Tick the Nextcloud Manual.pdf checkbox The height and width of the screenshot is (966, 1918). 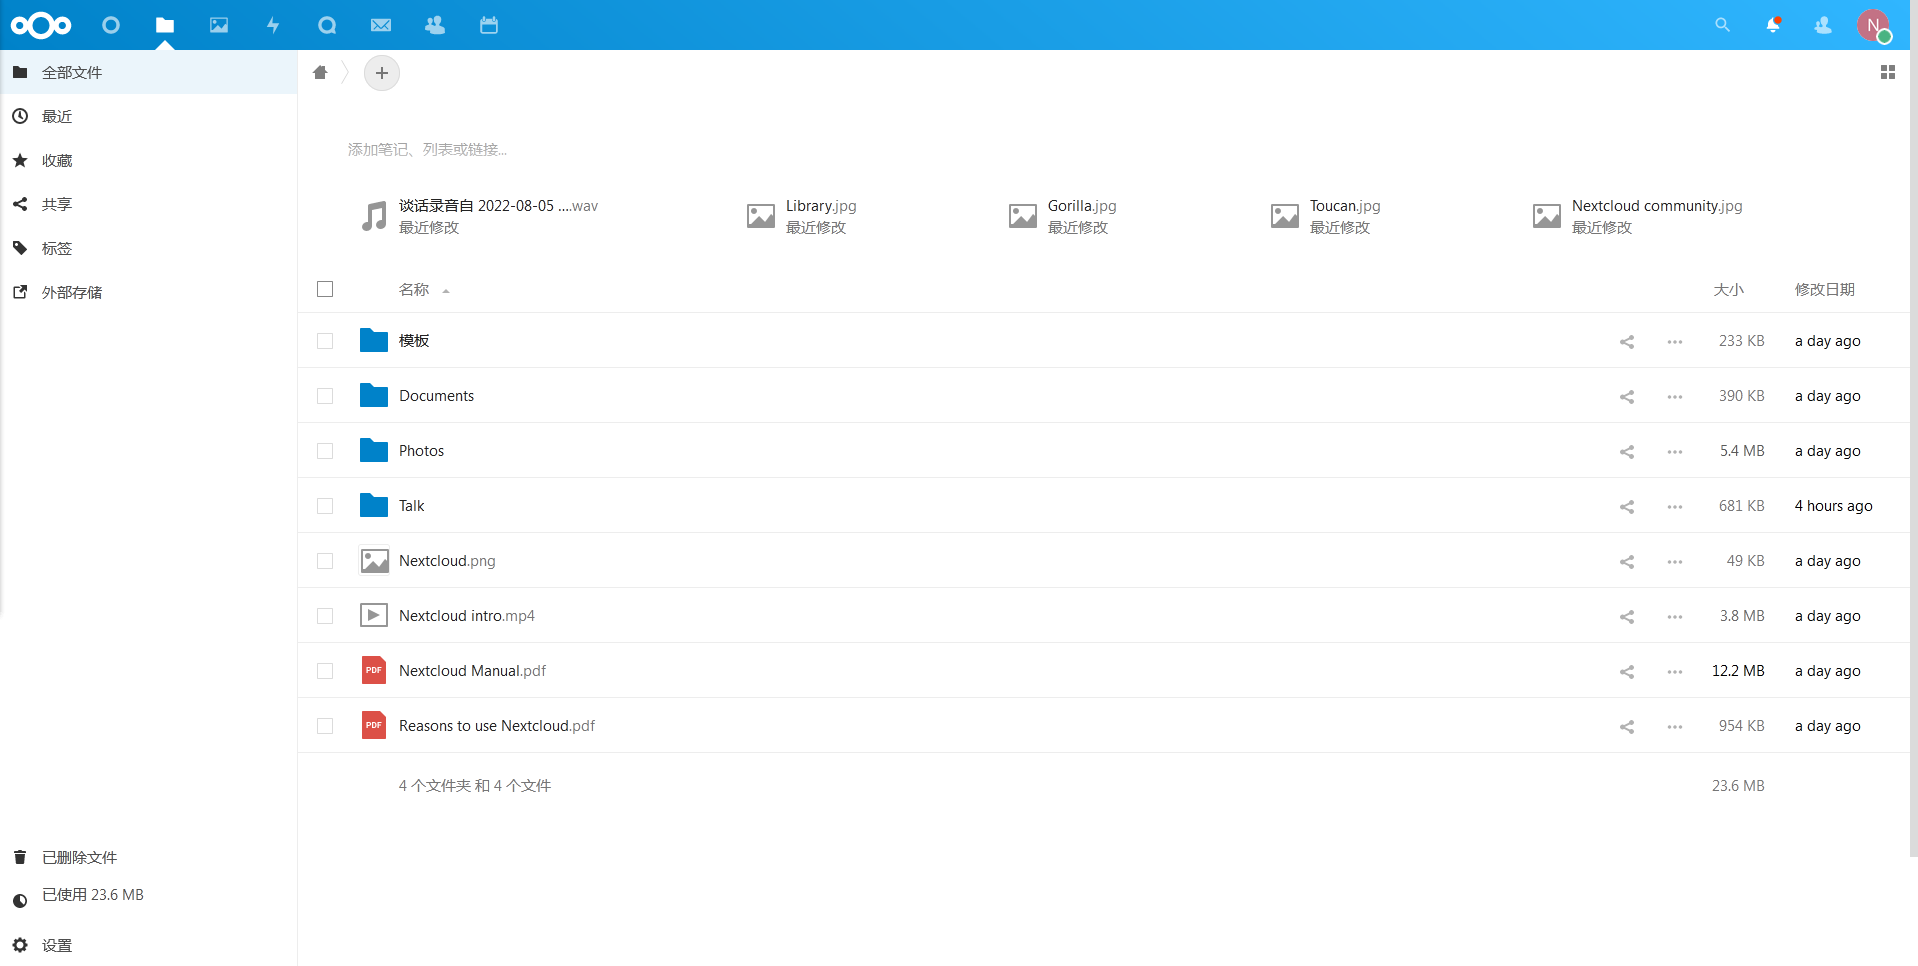325,671
